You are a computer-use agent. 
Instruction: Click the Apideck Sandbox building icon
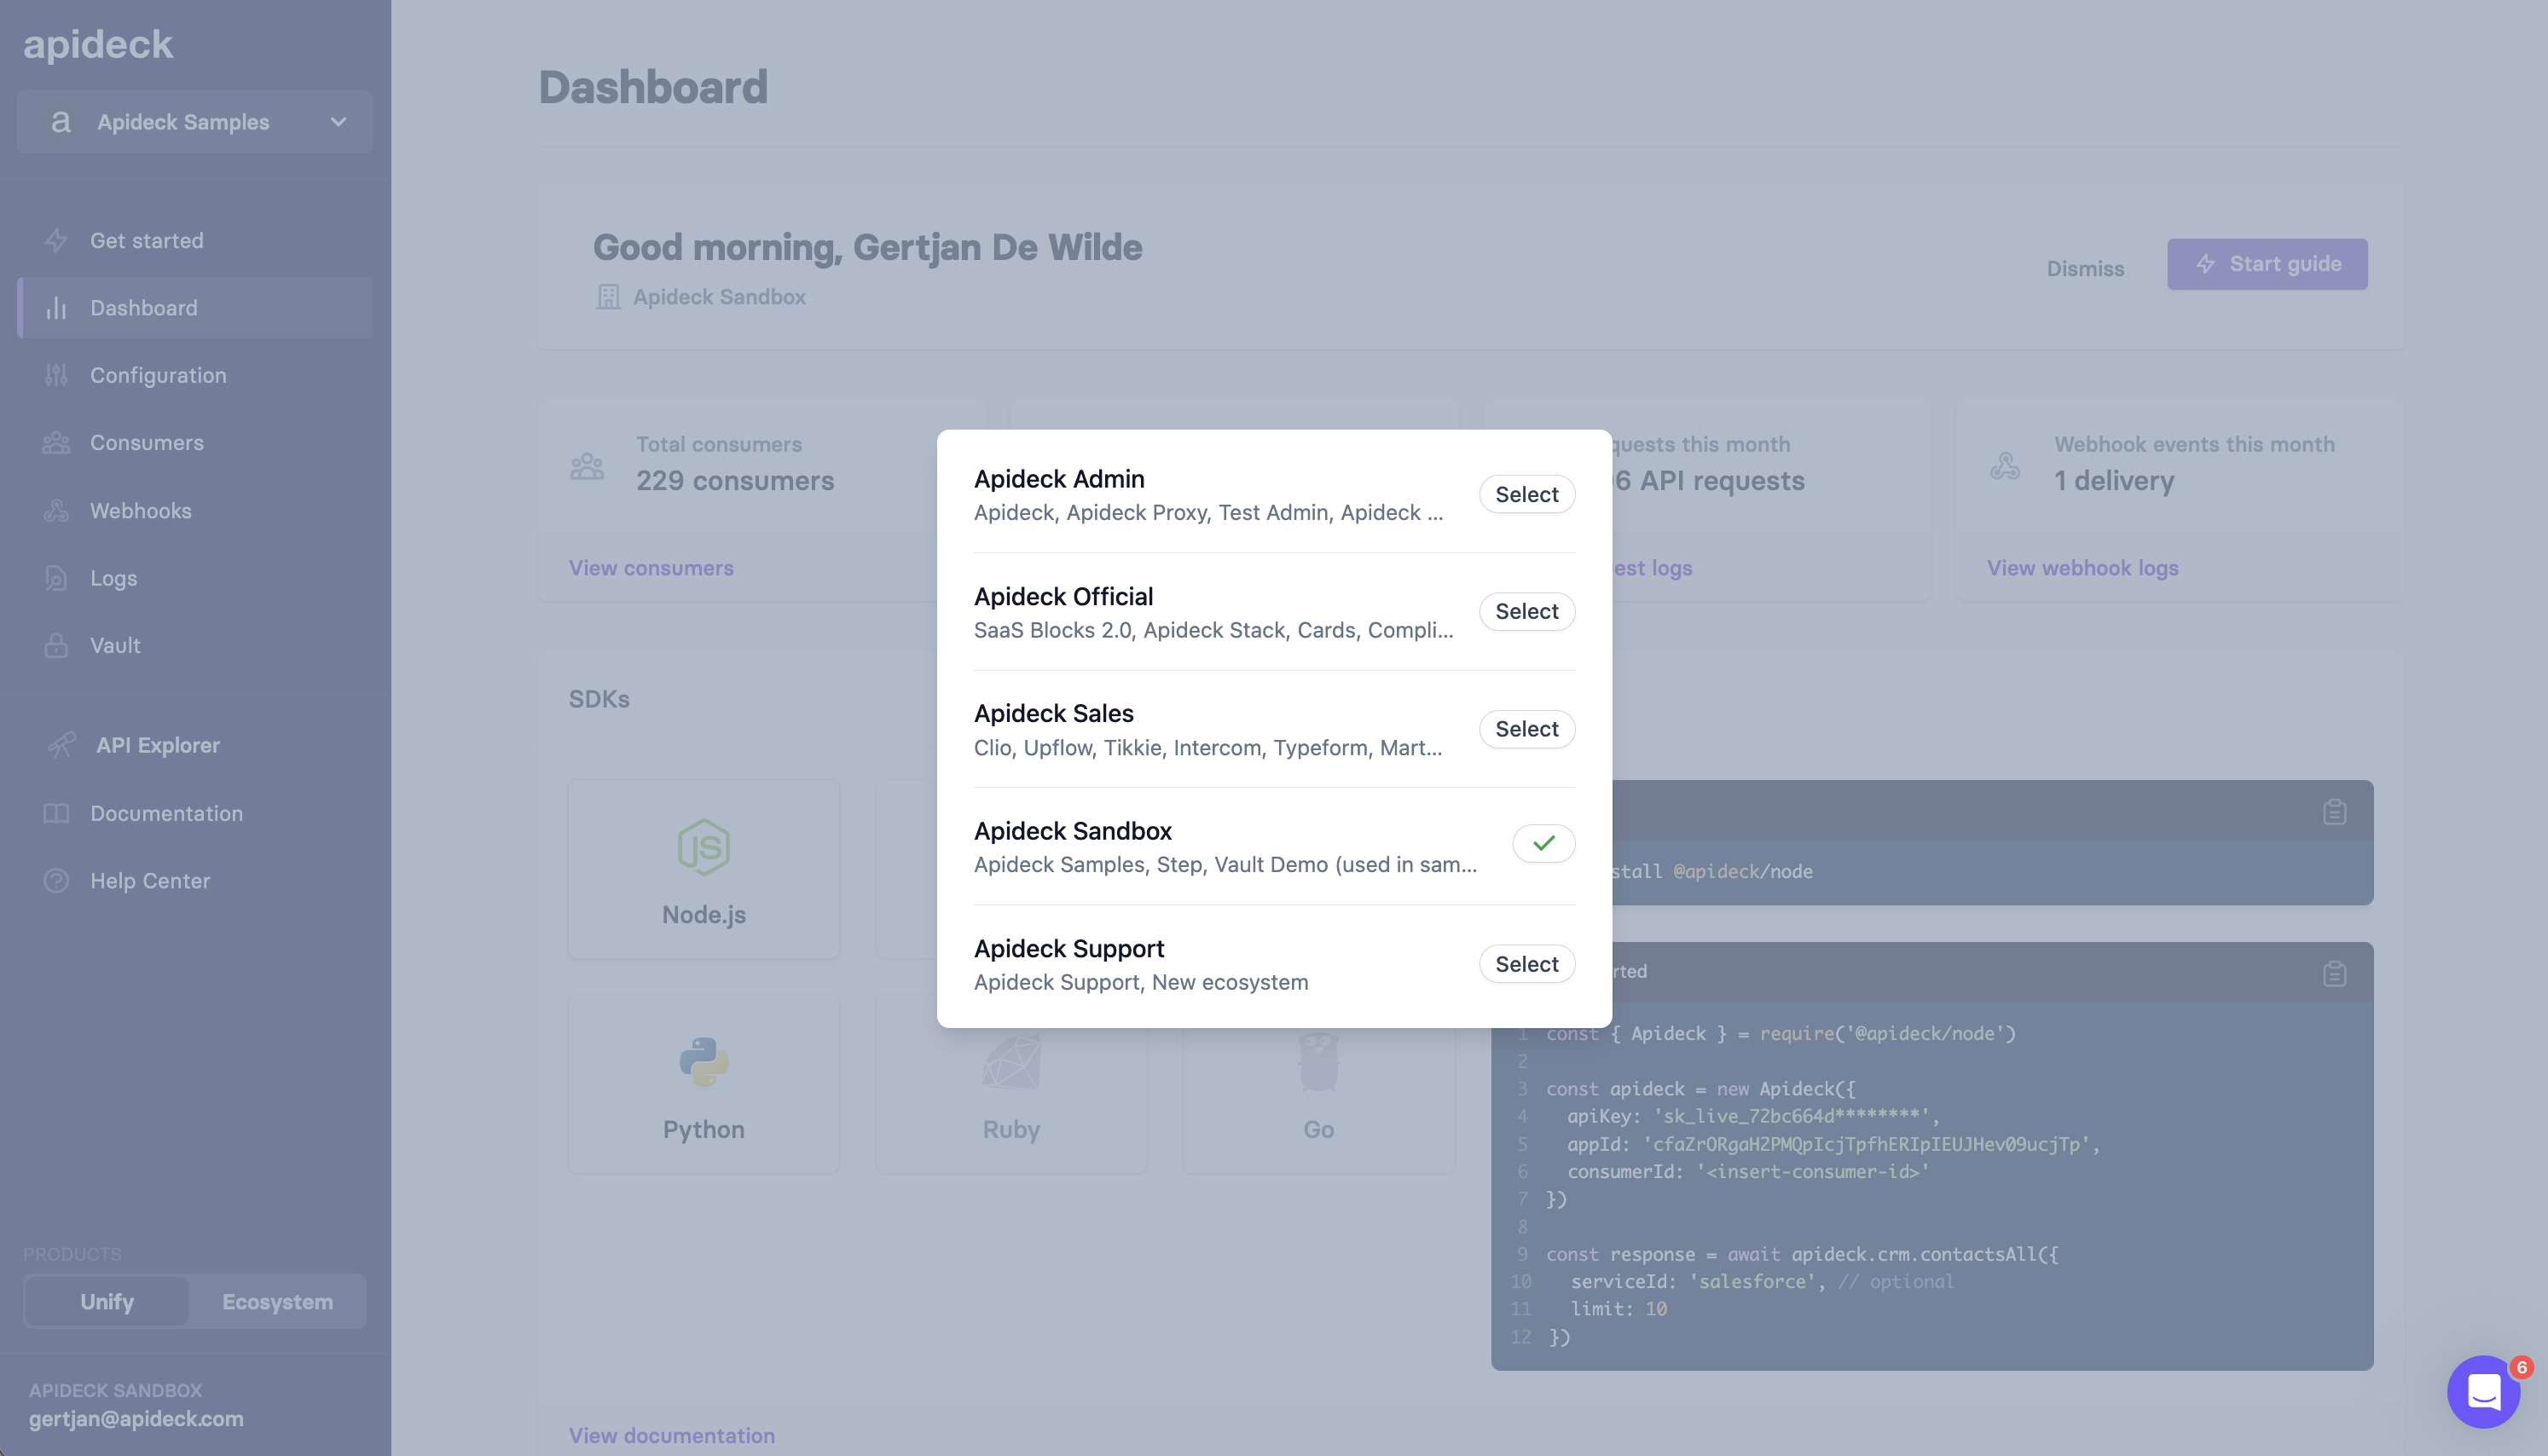[x=608, y=297]
